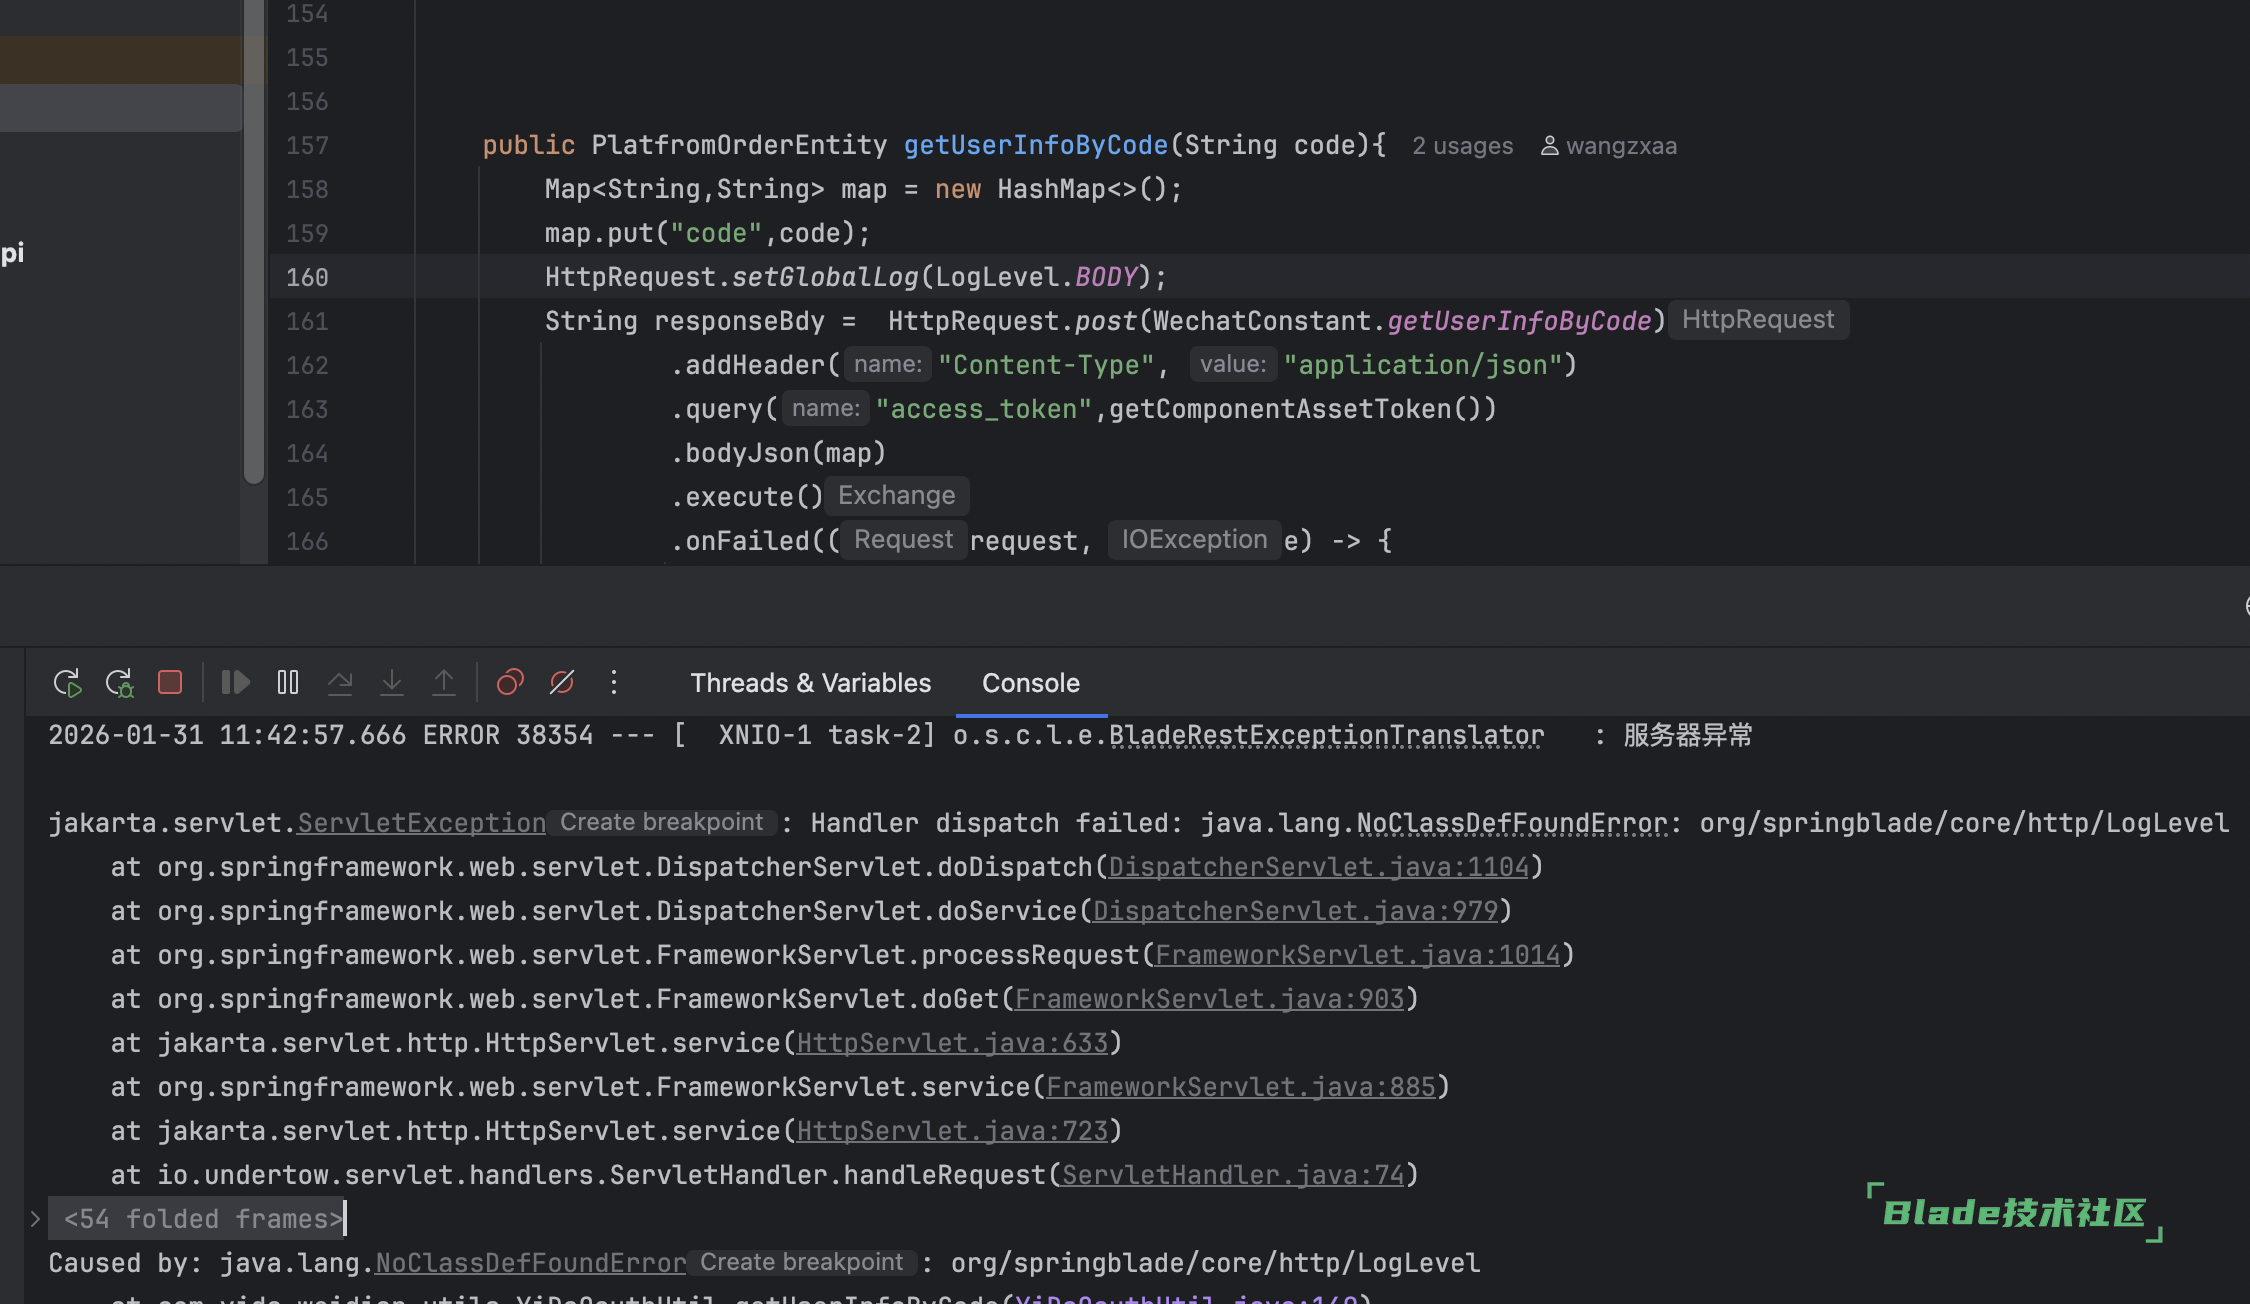Pause the program execution

click(288, 682)
